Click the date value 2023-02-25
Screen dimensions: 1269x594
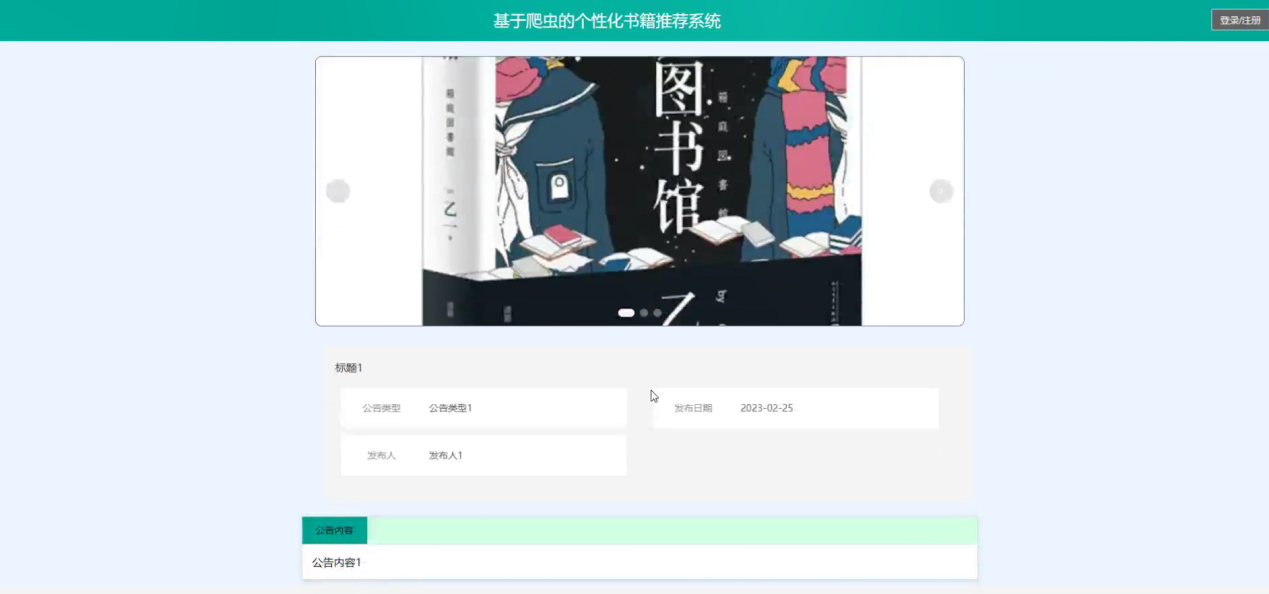767,408
